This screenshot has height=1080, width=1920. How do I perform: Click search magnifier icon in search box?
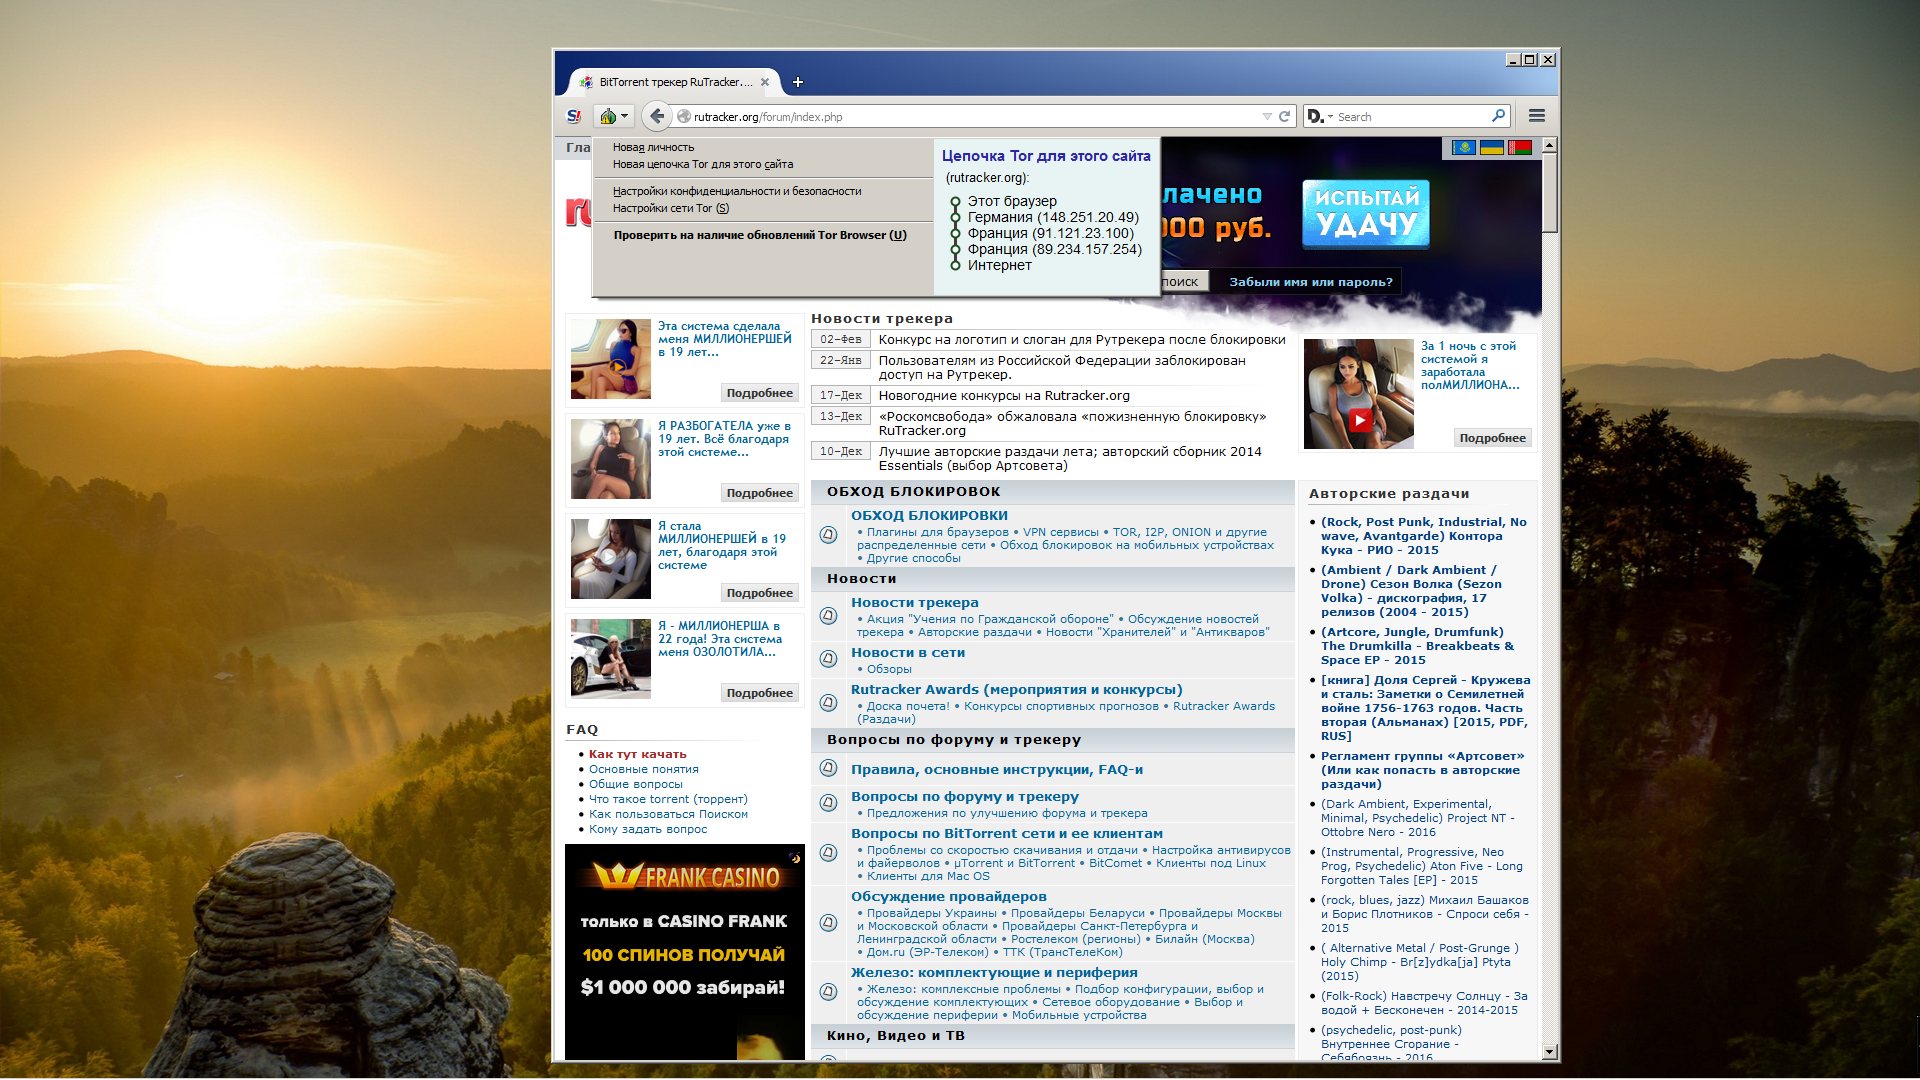click(x=1498, y=116)
